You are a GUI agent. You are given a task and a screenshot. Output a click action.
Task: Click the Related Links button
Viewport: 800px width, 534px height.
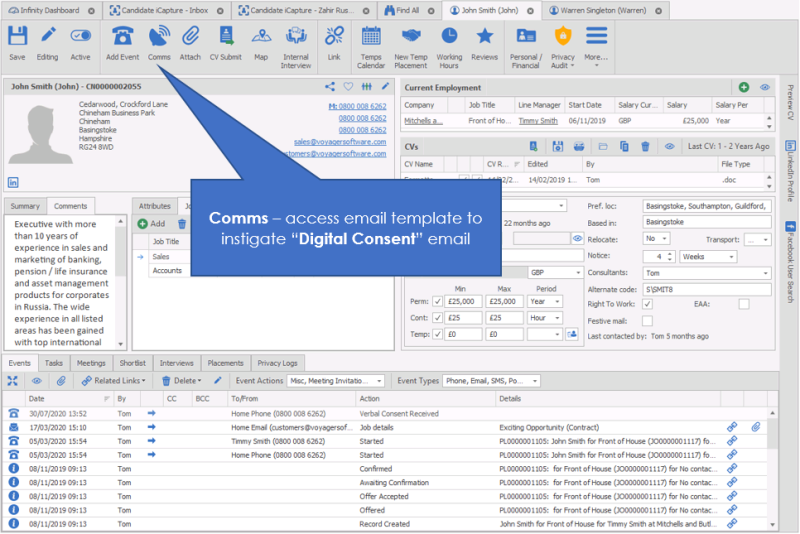click(113, 381)
